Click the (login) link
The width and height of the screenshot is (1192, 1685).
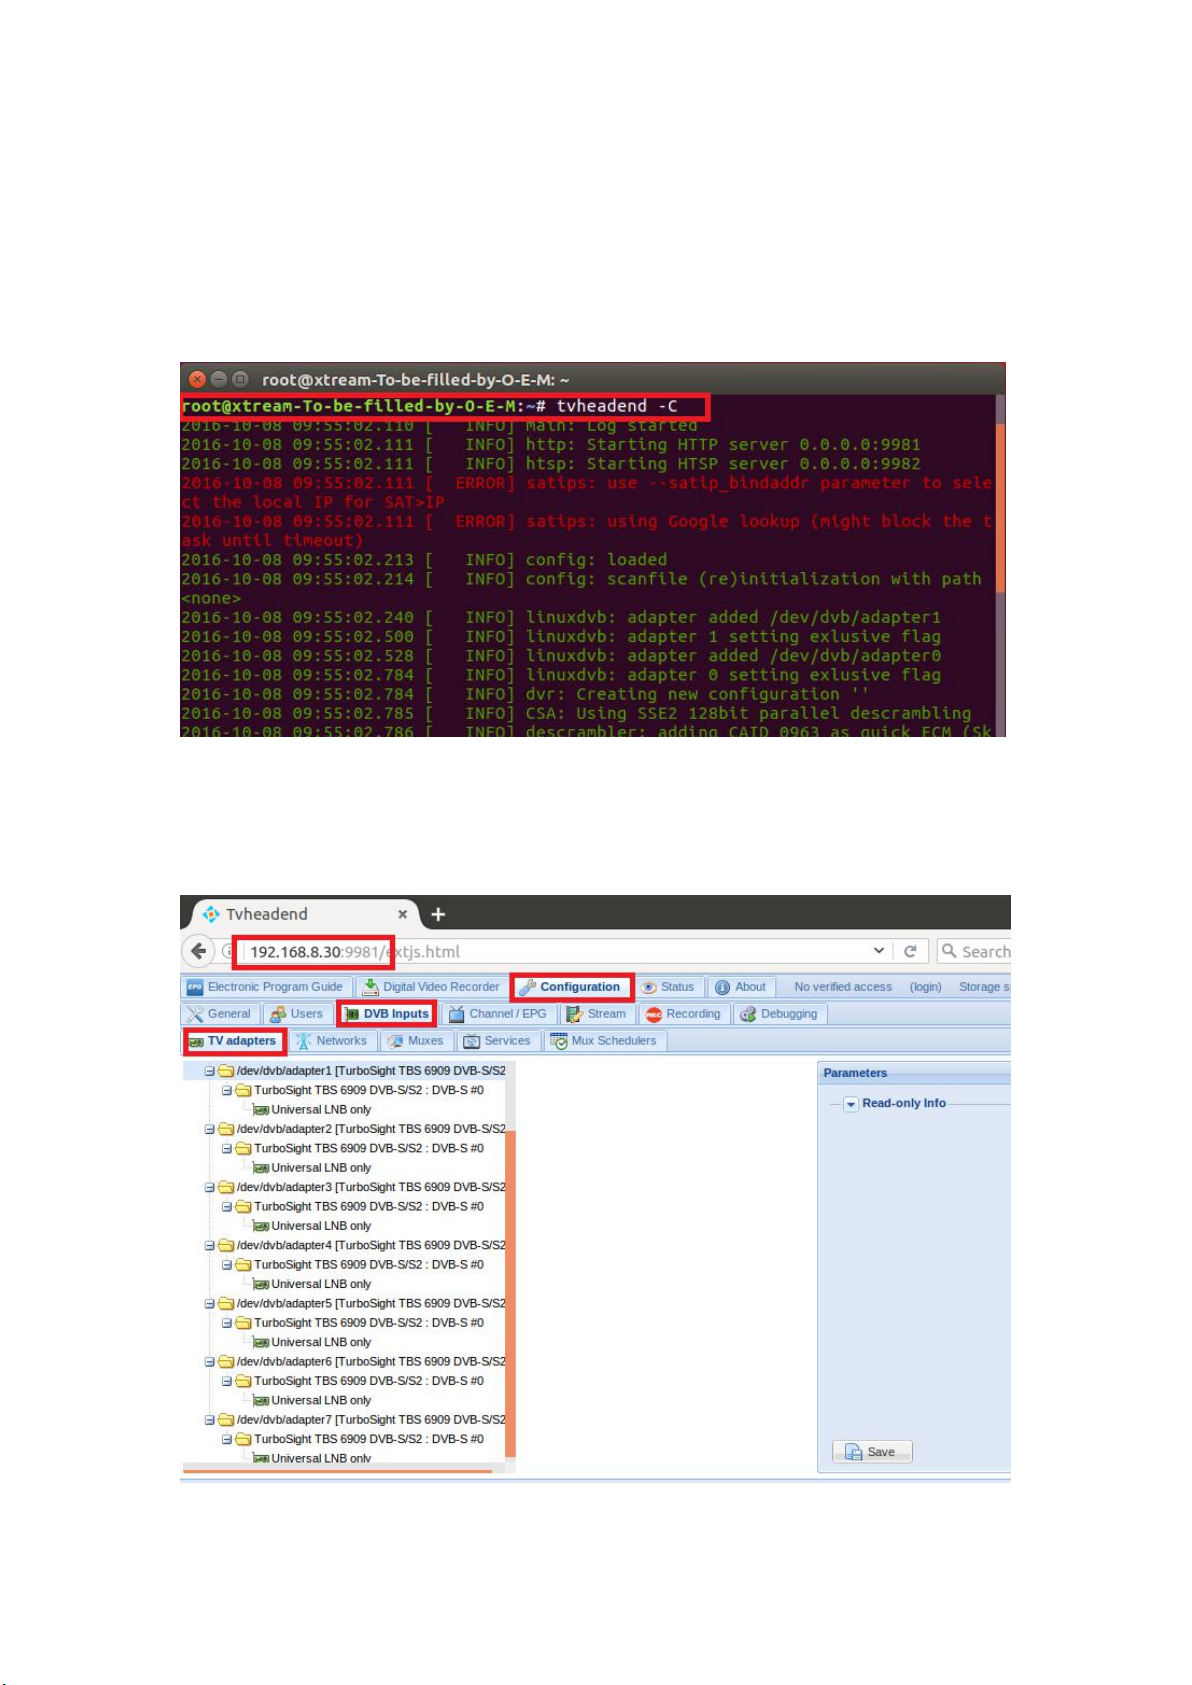(925, 987)
